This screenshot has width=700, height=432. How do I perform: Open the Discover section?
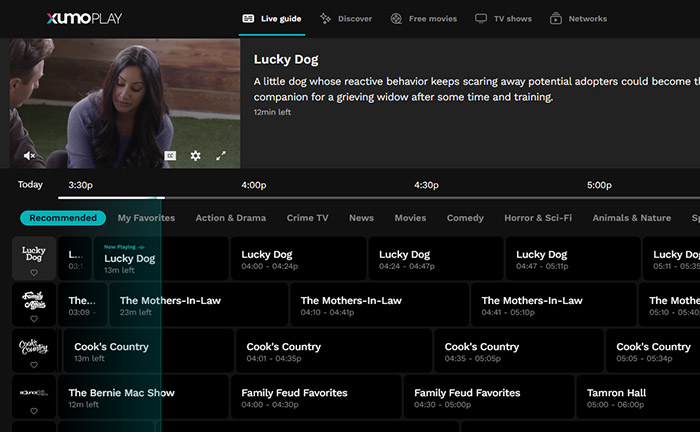[x=346, y=19]
